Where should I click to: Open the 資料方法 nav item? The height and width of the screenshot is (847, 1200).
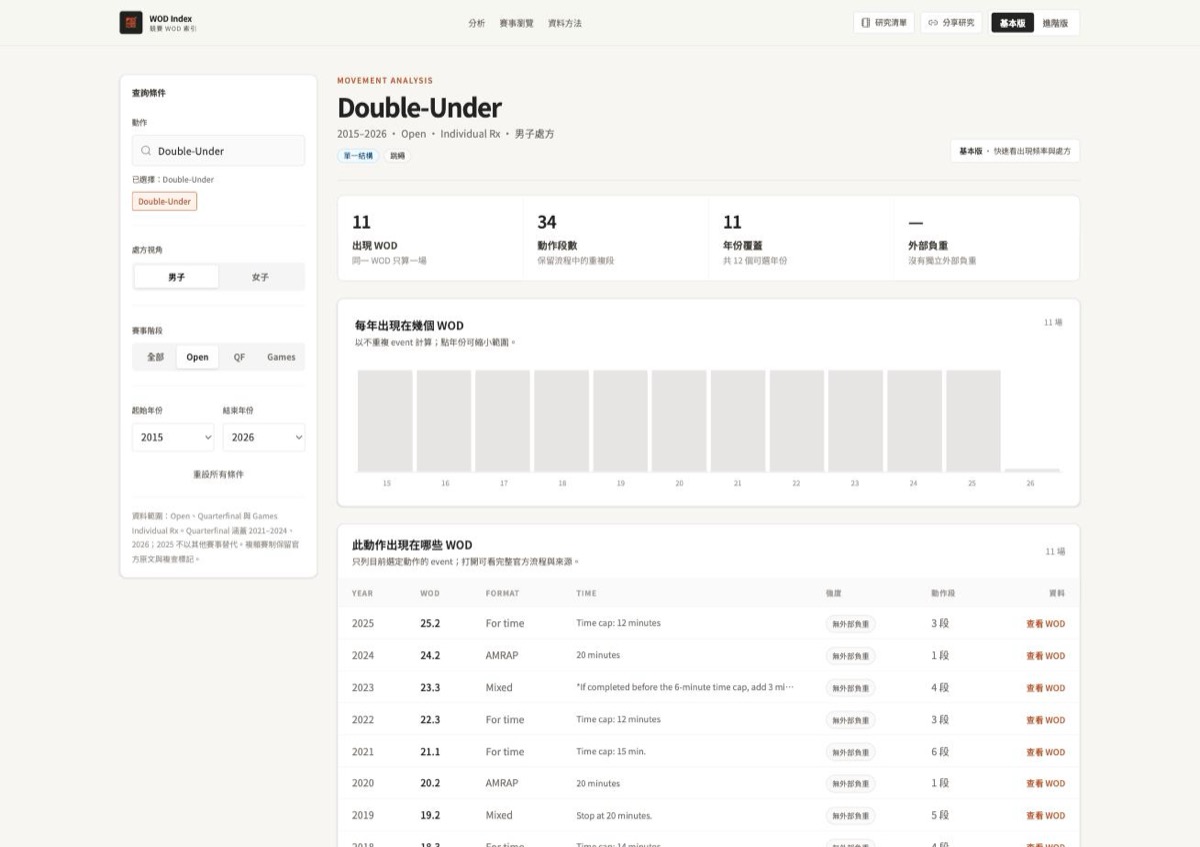565,23
